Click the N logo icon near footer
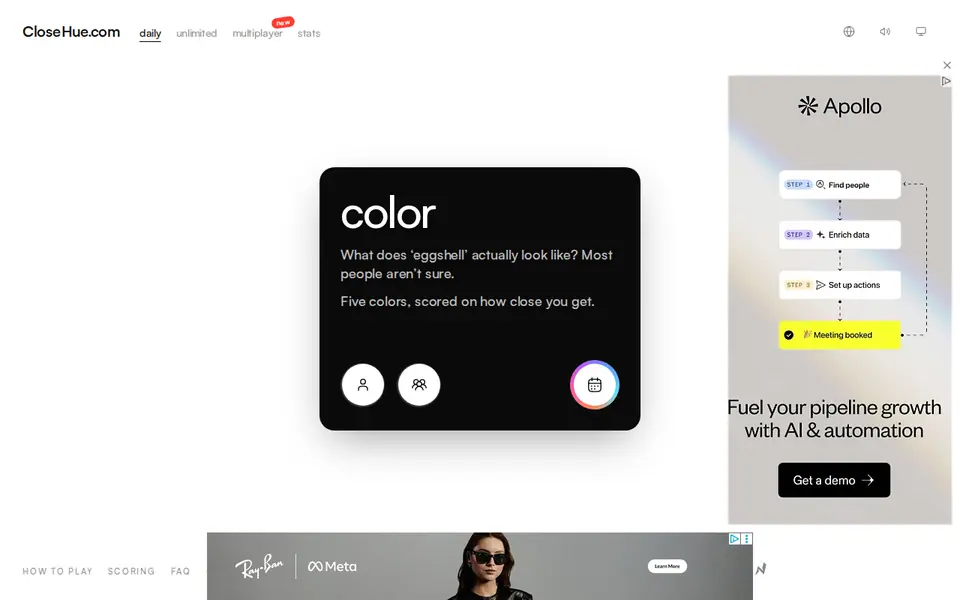The height and width of the screenshot is (600, 960). tap(760, 569)
